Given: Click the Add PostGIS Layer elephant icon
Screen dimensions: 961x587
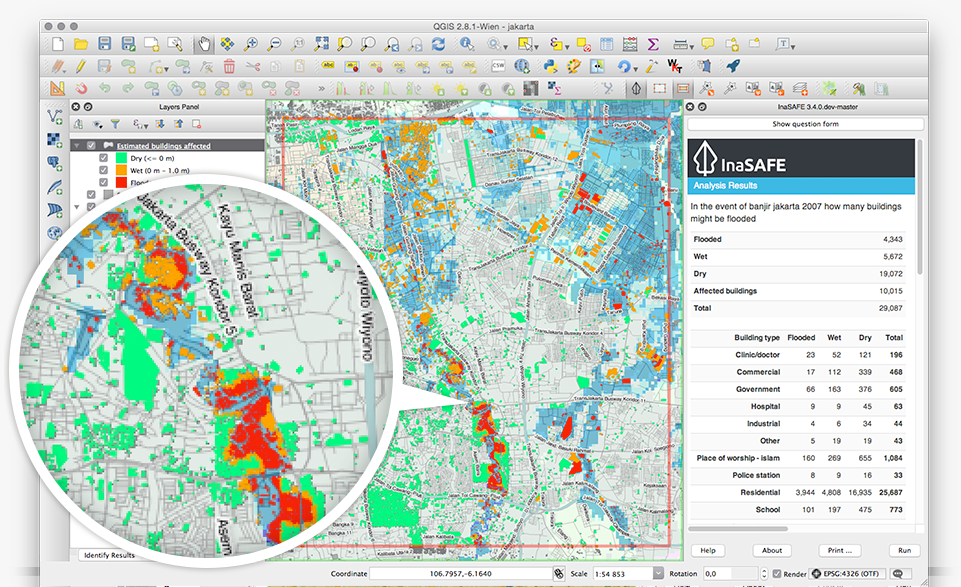Looking at the screenshot, I should pyautogui.click(x=55, y=163).
